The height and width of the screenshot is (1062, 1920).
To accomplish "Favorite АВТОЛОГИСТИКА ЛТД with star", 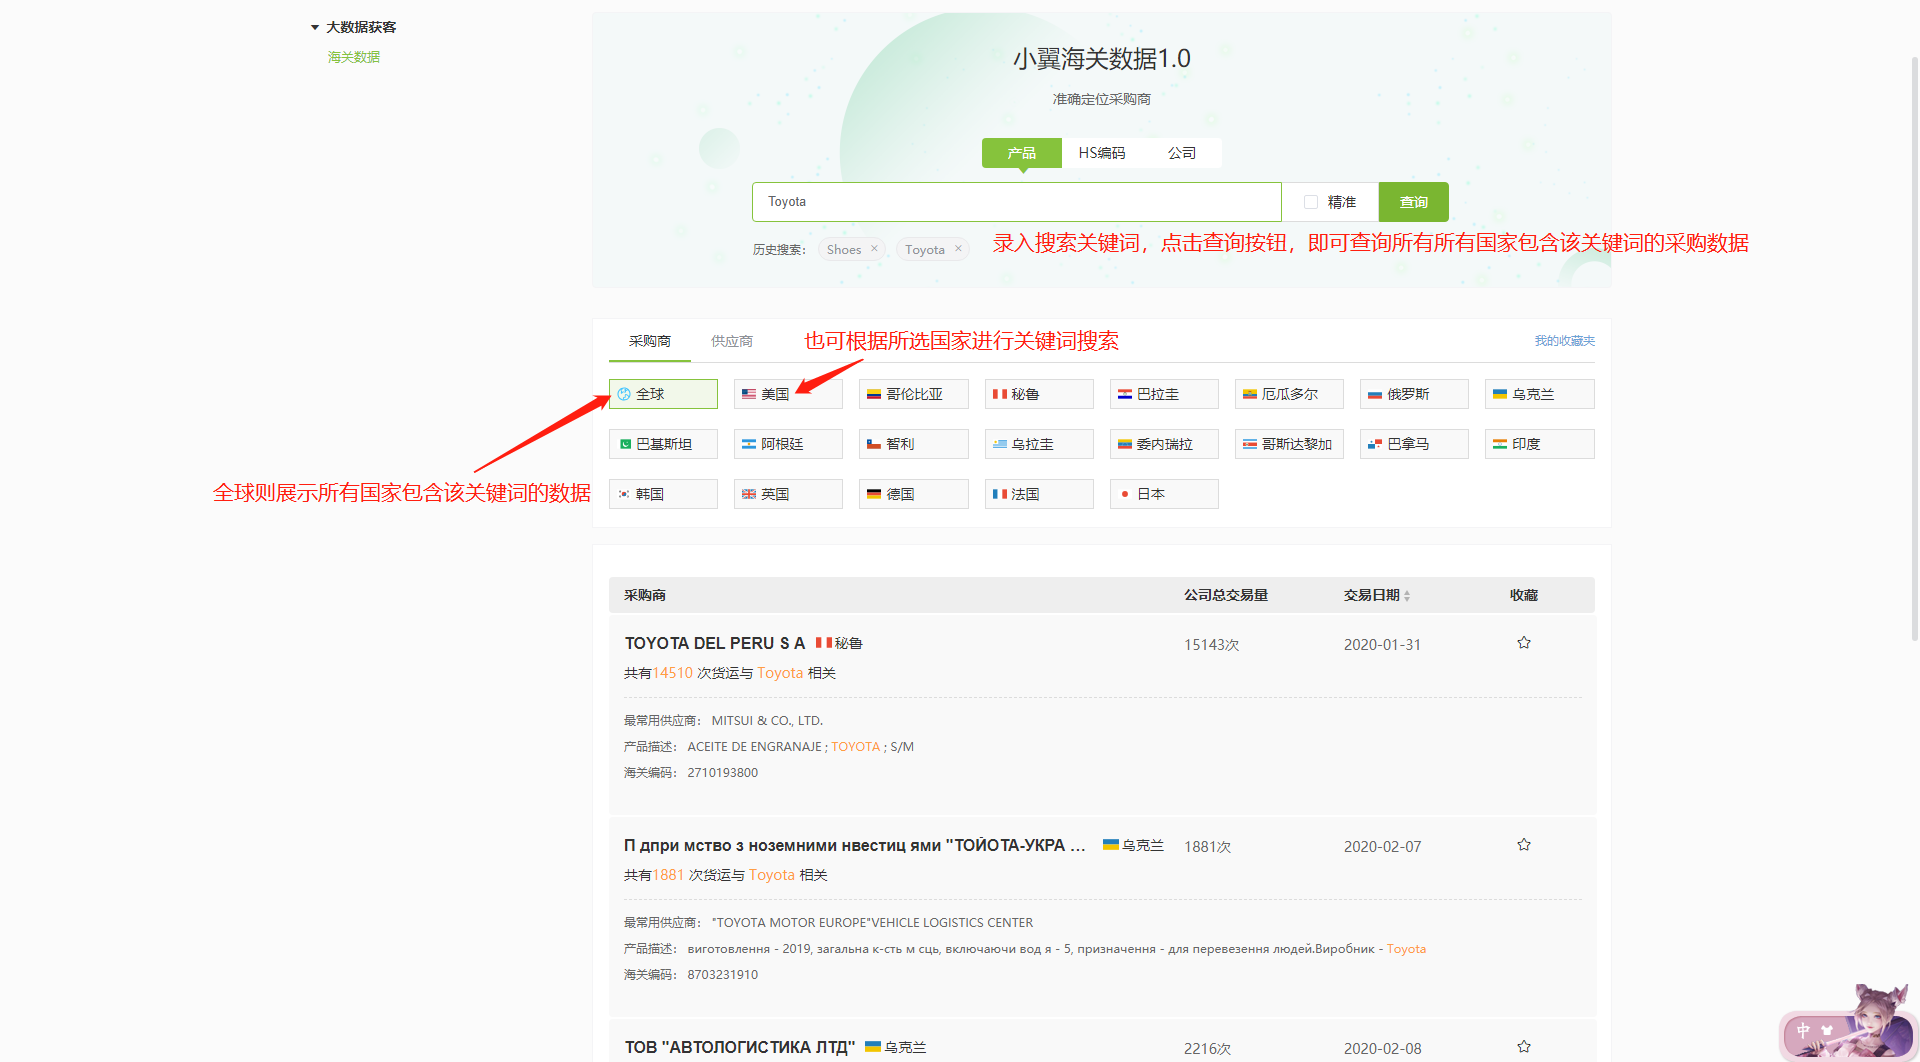I will 1524,1047.
